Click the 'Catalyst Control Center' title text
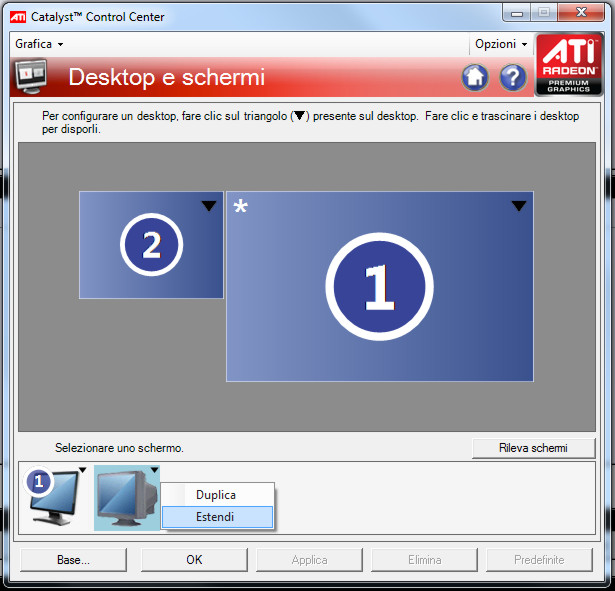This screenshot has height=591, width=615. (98, 17)
